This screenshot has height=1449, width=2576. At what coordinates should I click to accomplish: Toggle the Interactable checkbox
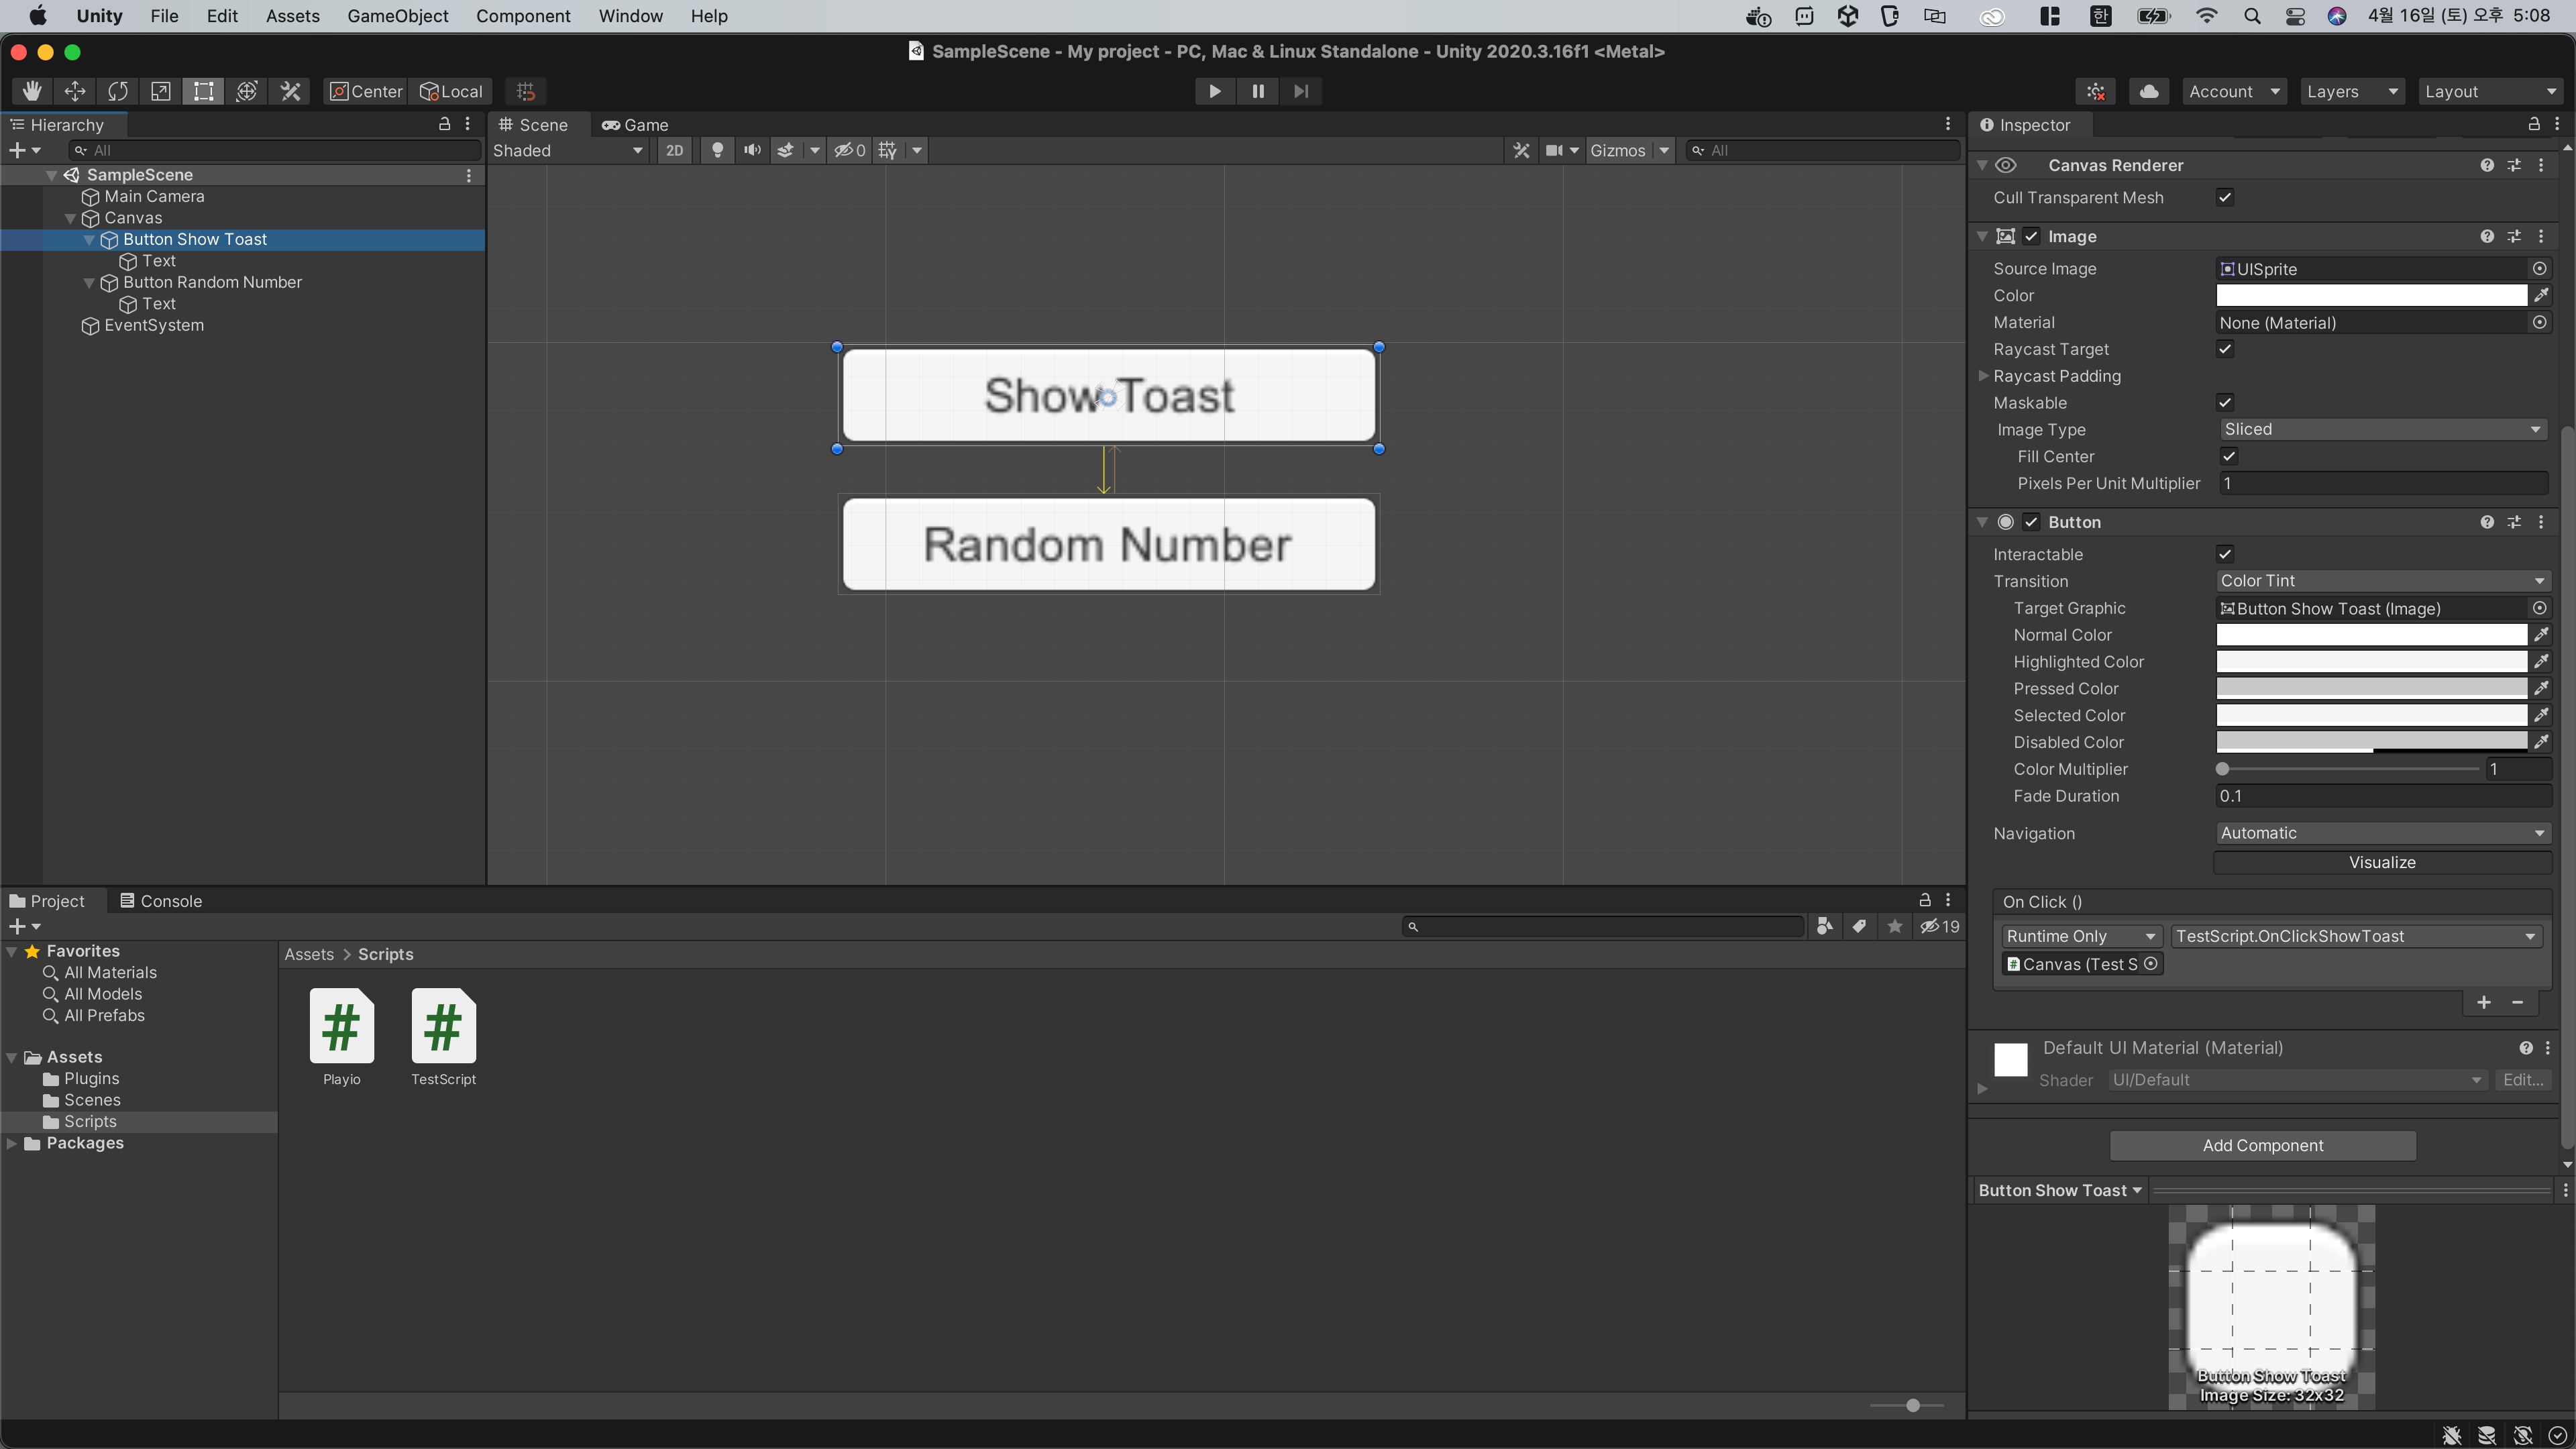point(2225,554)
